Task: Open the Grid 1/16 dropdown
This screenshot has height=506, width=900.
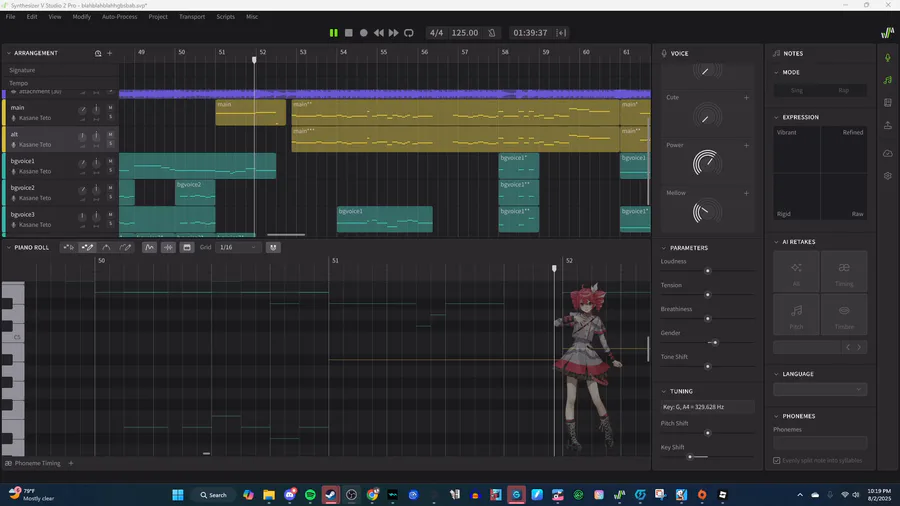Action: tap(238, 247)
